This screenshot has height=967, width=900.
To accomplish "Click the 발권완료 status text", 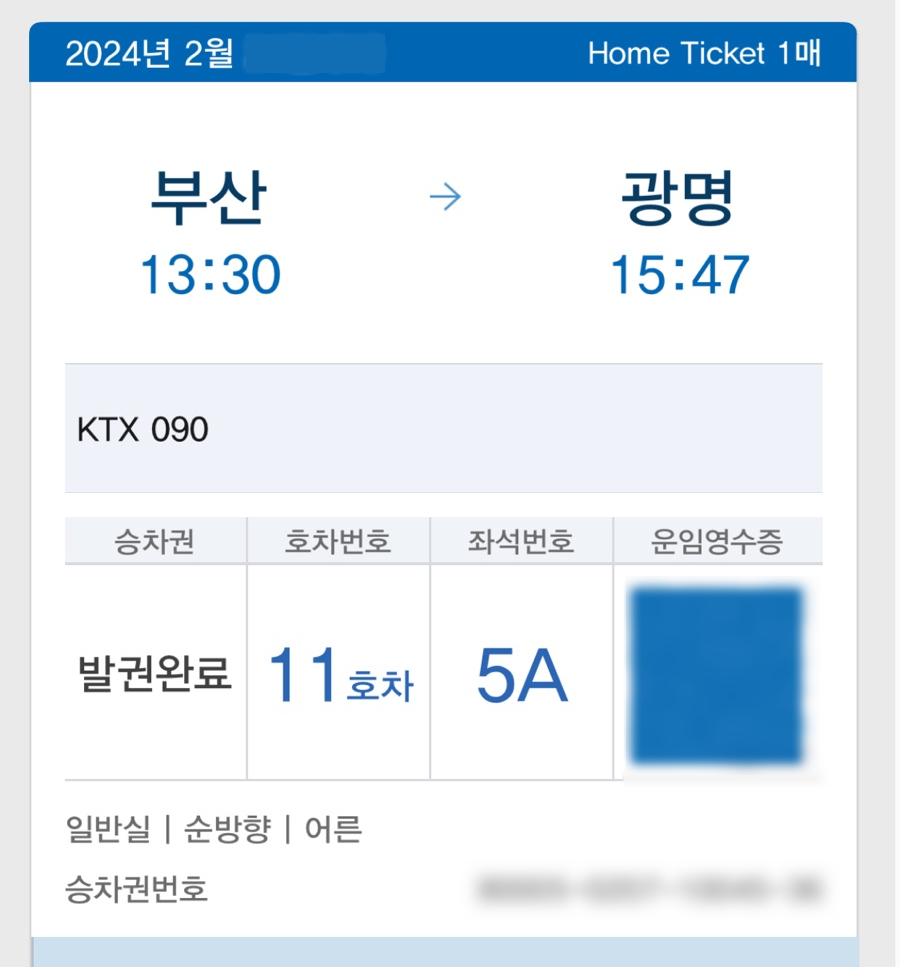I will coord(155,675).
